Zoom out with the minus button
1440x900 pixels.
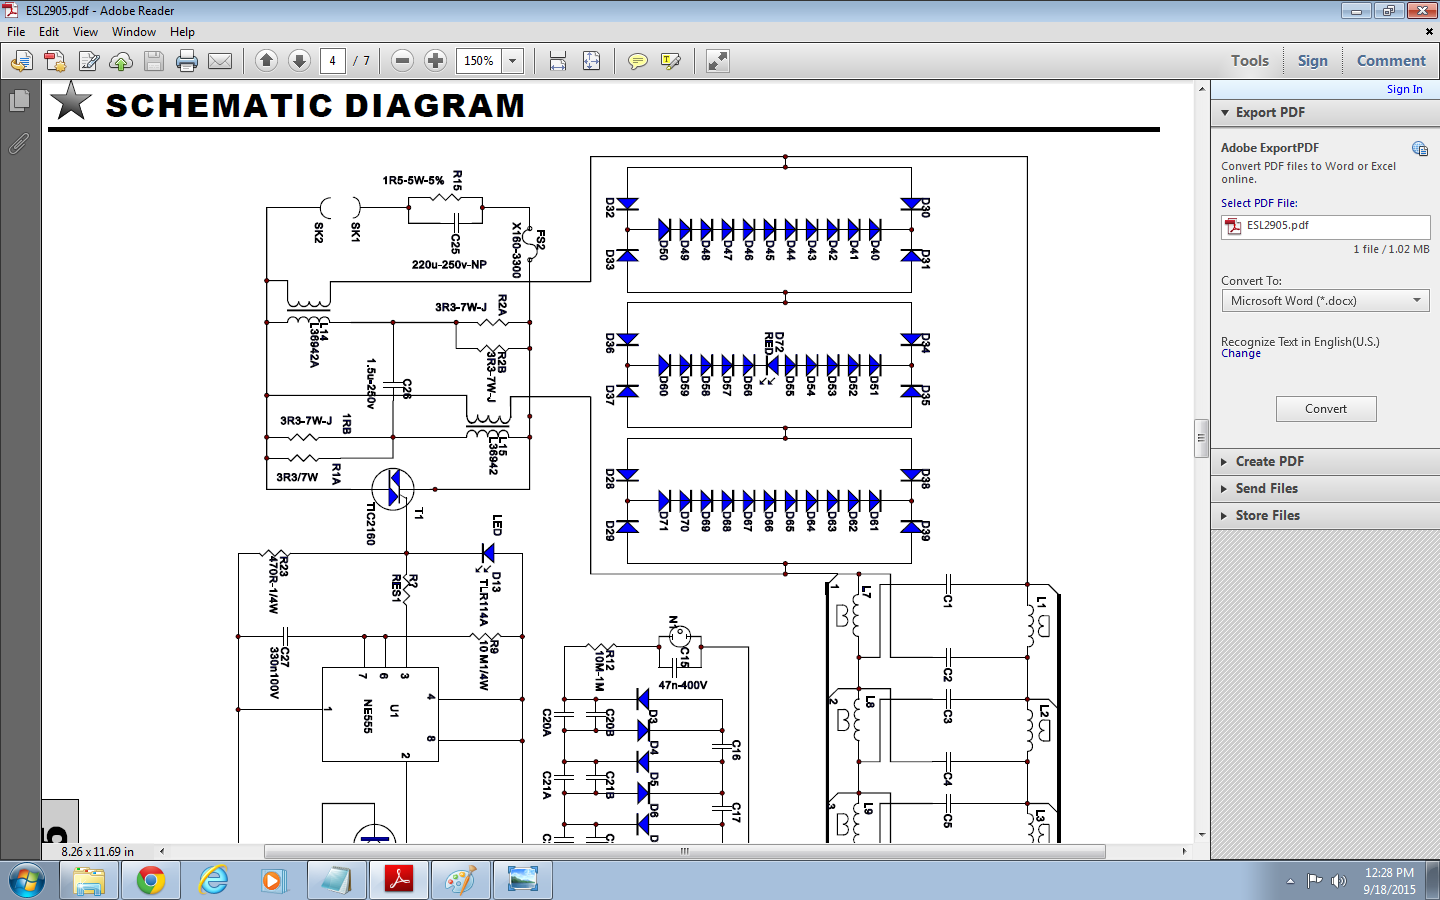402,61
